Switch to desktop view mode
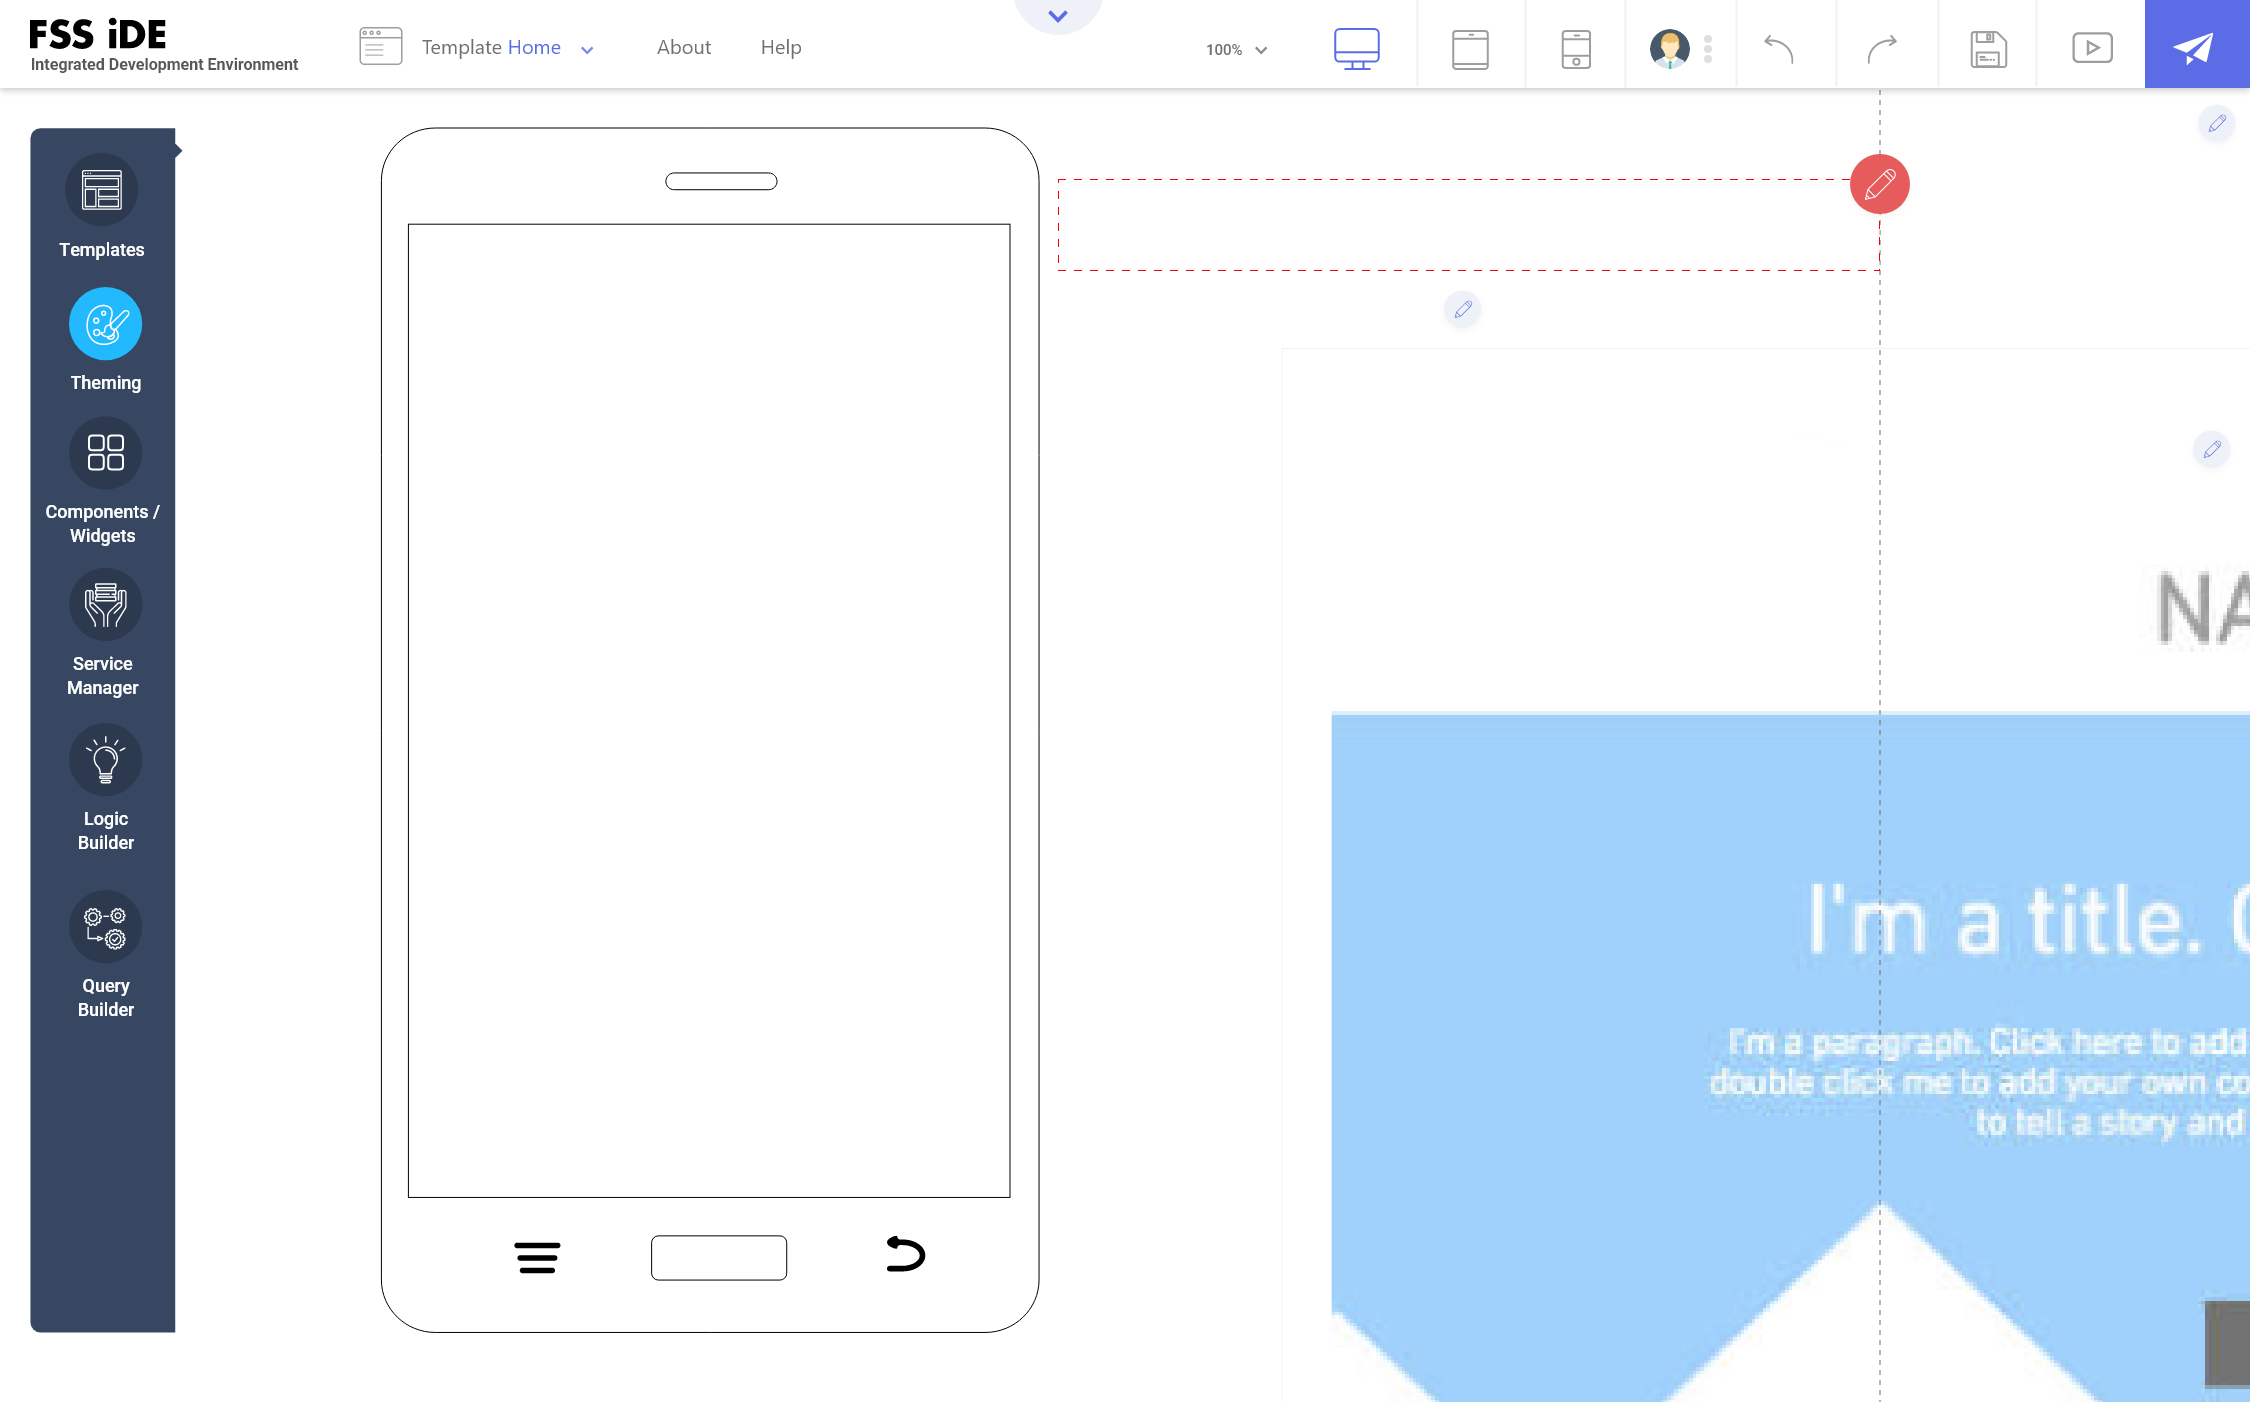The height and width of the screenshot is (1402, 2250). [x=1356, y=48]
